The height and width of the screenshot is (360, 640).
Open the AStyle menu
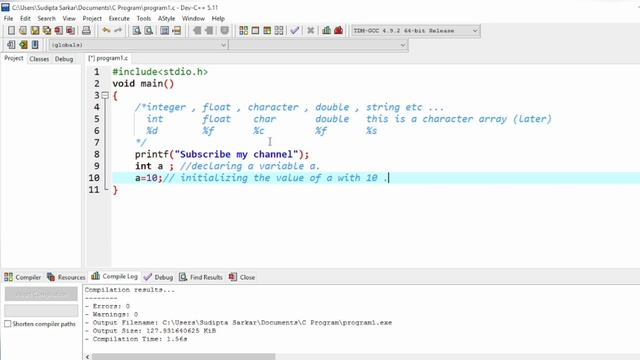tap(167, 18)
